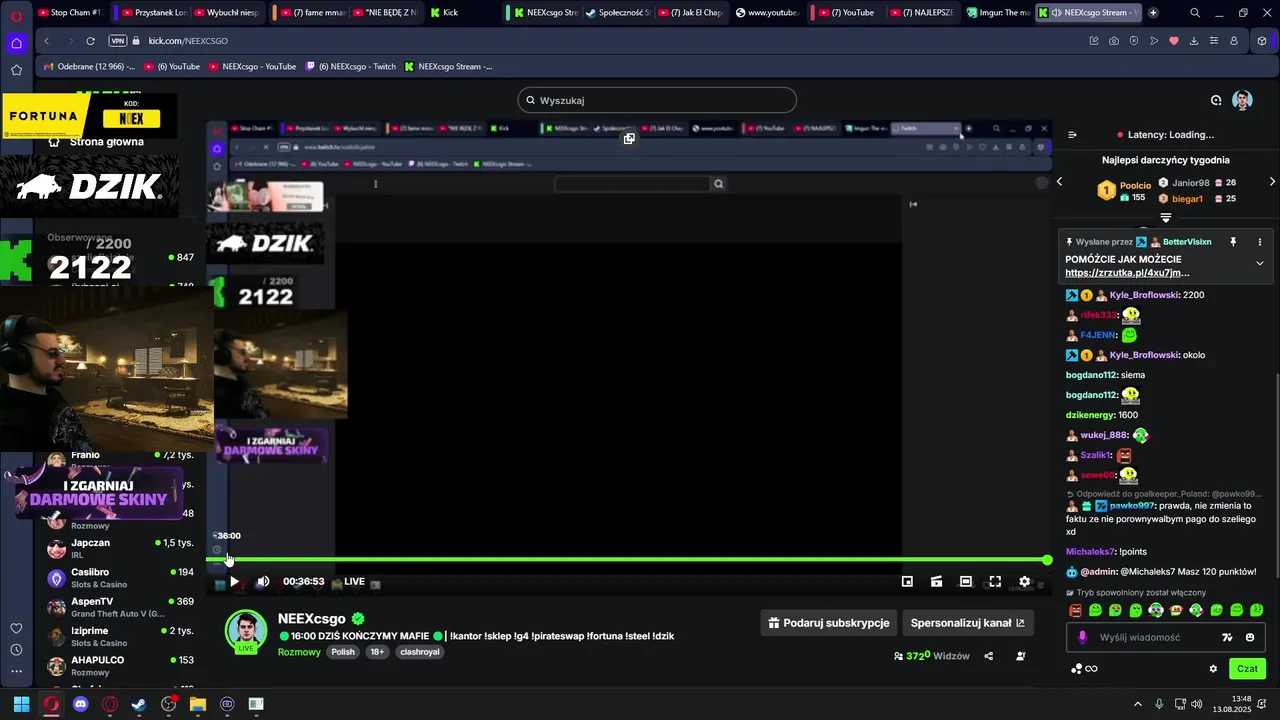Image resolution: width=1280 pixels, height=720 pixels.
Task: Open mini player picture-in-picture icon
Action: click(907, 581)
